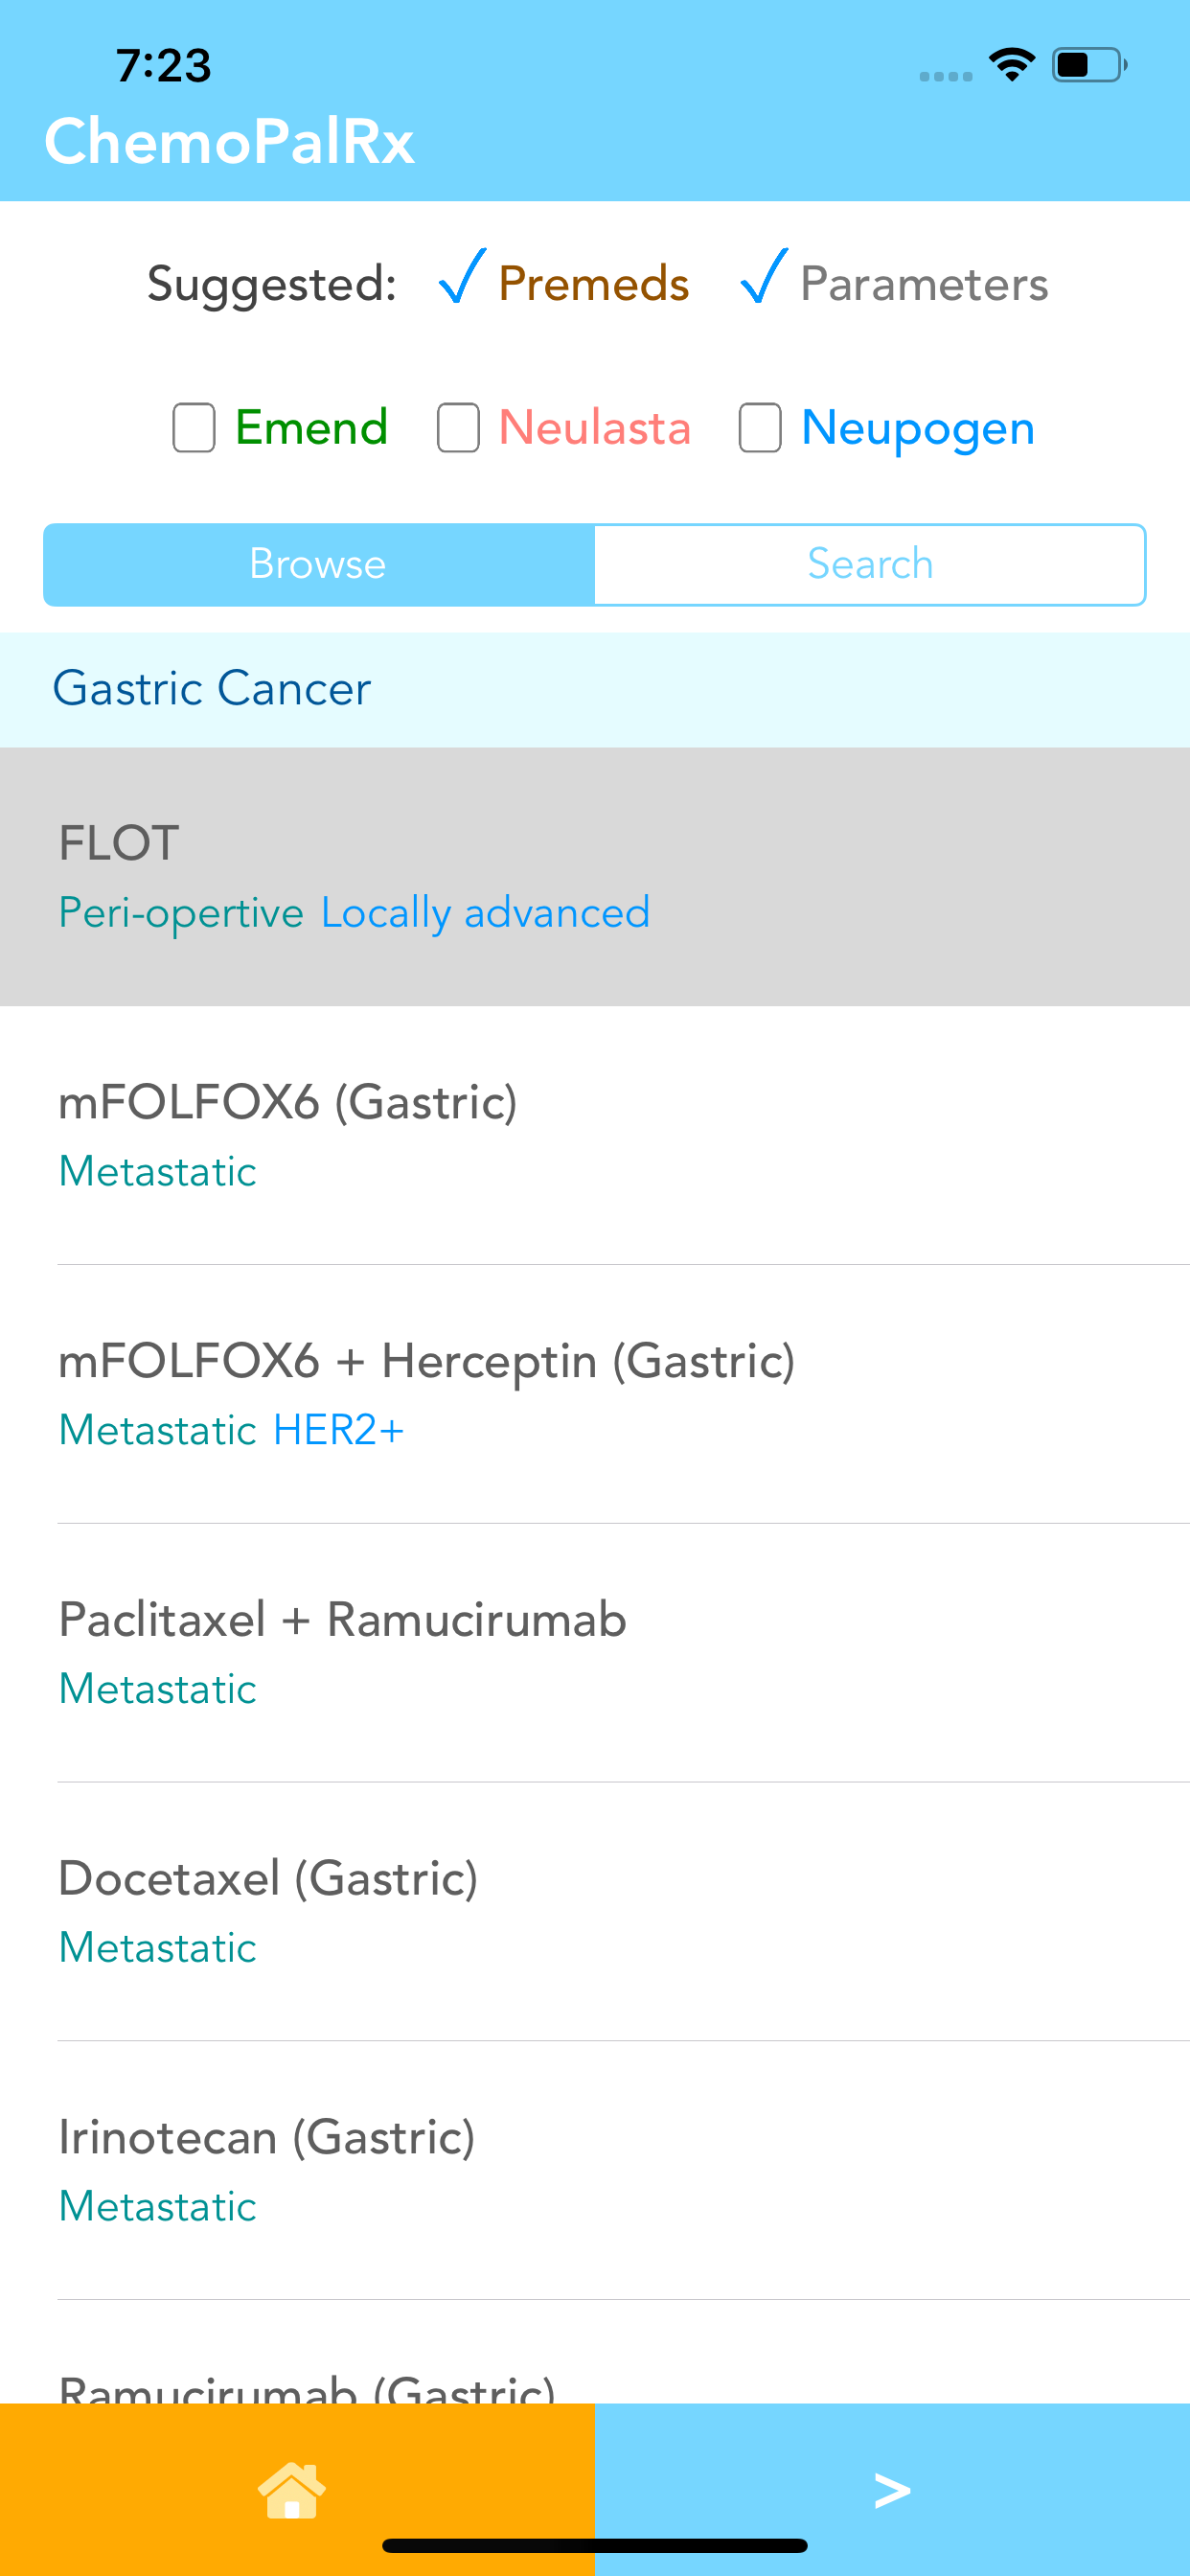The width and height of the screenshot is (1190, 2576).
Task: Tap the home icon in bottom bar
Action: pos(292,2490)
